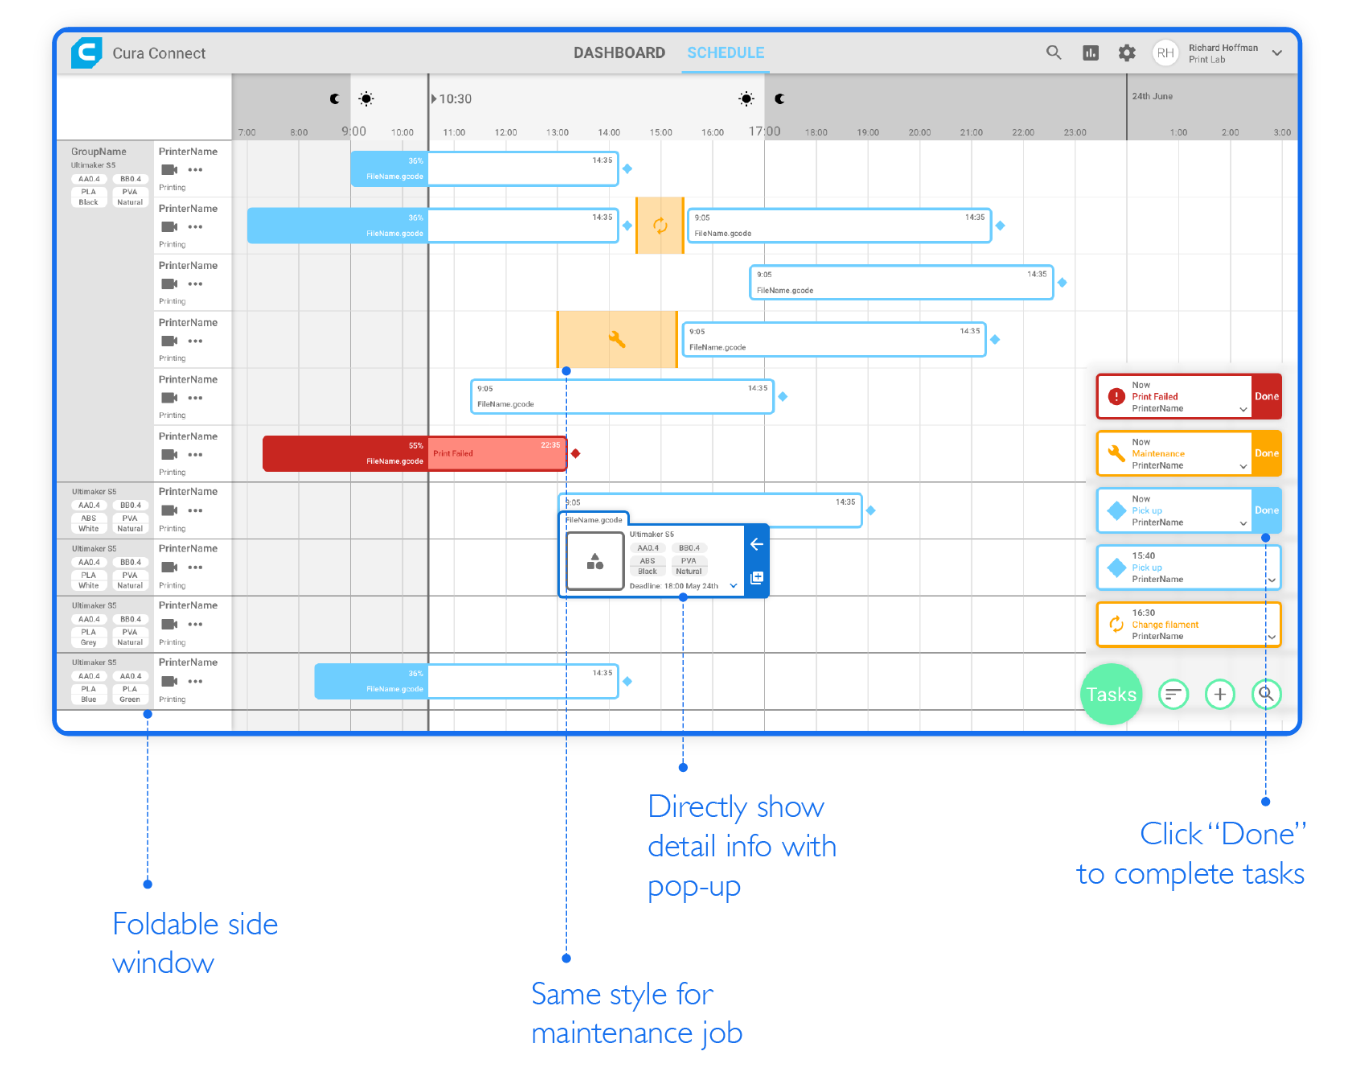Open more options in ABS White printer row
Viewport: 1354px width, 1086px height.
coord(195,511)
